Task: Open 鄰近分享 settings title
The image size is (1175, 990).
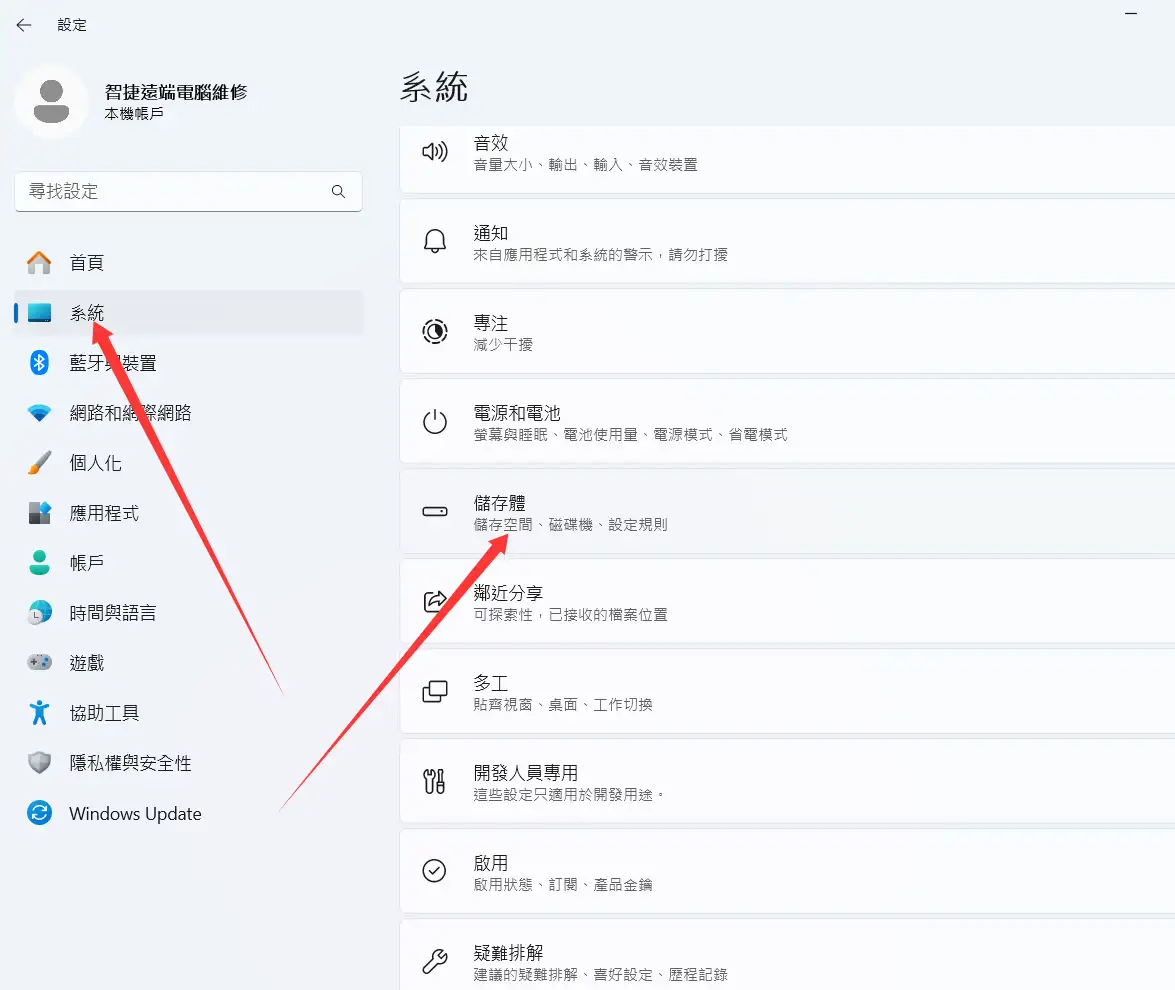Action: (x=508, y=593)
